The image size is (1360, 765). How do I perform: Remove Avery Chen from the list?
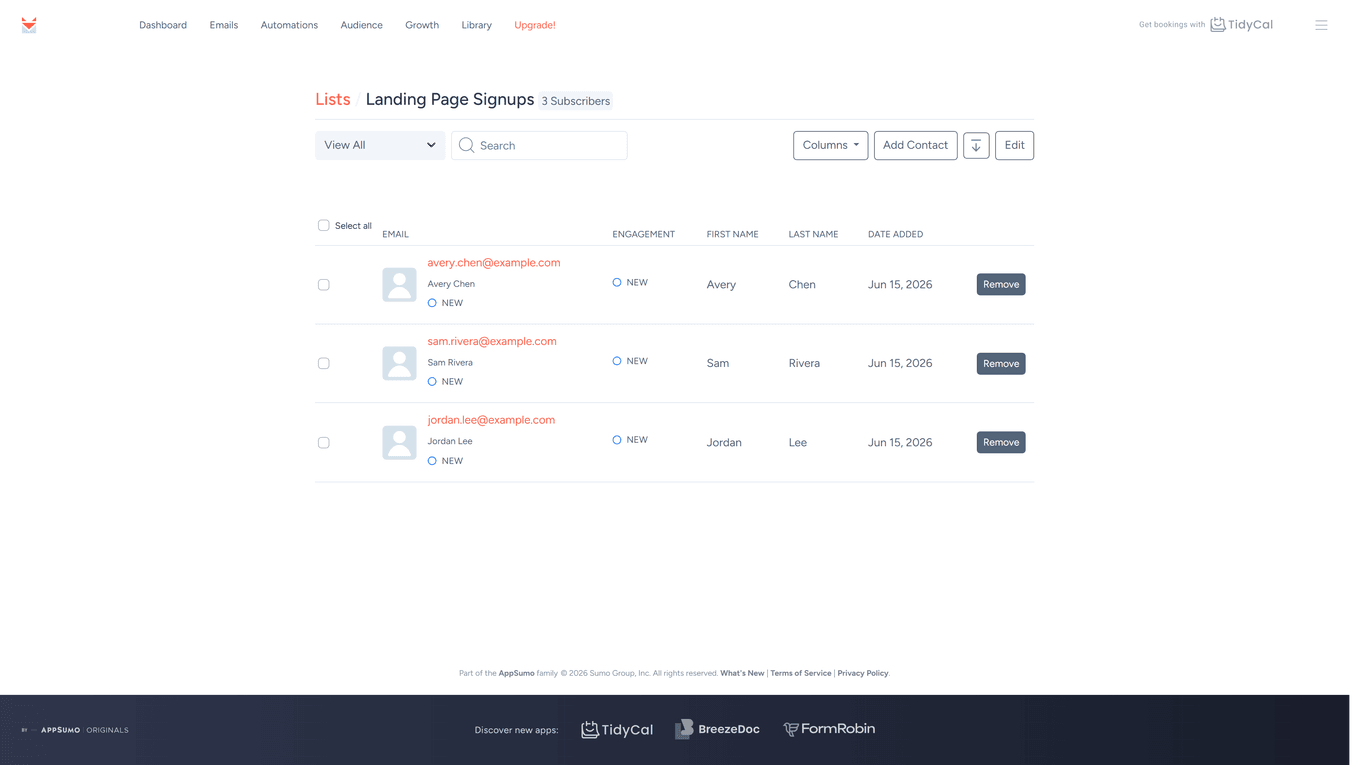1001,285
